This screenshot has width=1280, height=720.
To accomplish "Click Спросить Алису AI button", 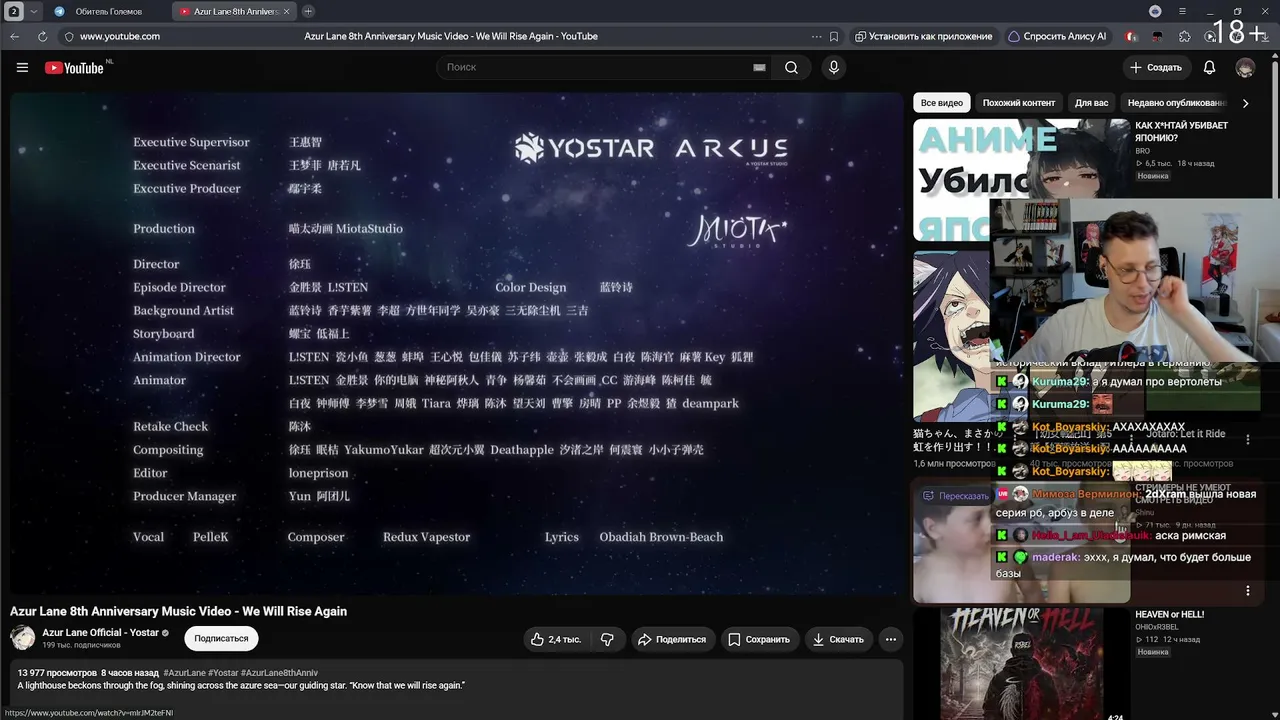I will pyautogui.click(x=1057, y=36).
